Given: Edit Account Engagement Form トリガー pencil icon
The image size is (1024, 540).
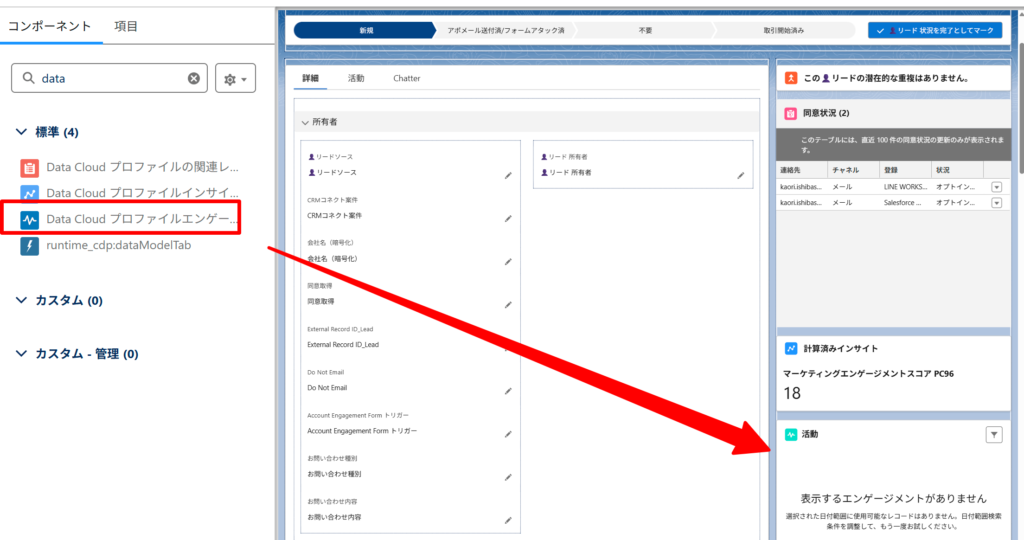Looking at the screenshot, I should tap(508, 434).
